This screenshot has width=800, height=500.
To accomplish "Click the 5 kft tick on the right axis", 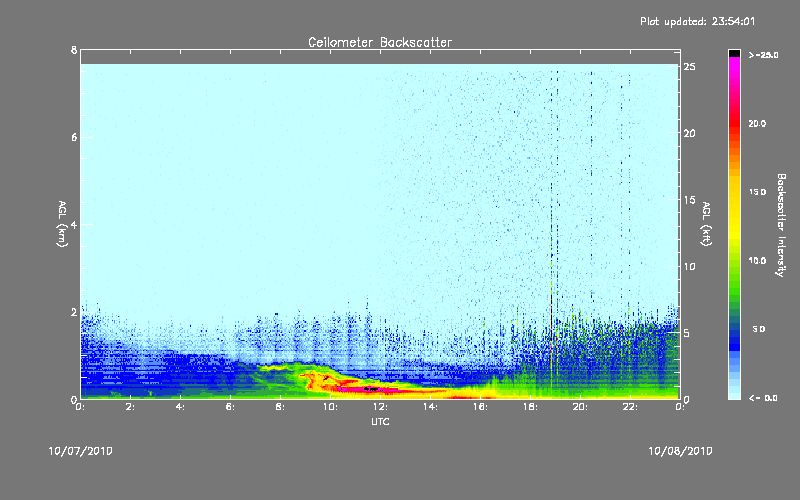I will [x=687, y=333].
